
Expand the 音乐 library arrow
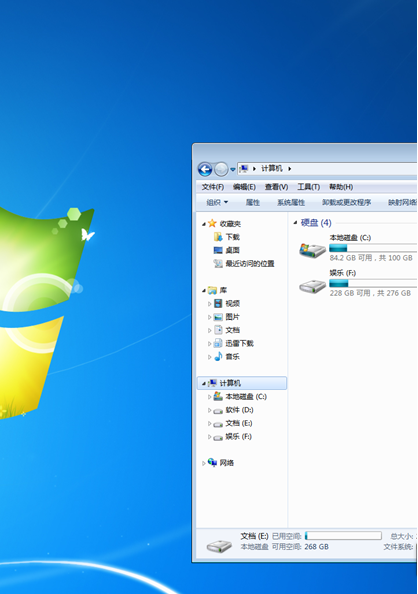point(209,357)
